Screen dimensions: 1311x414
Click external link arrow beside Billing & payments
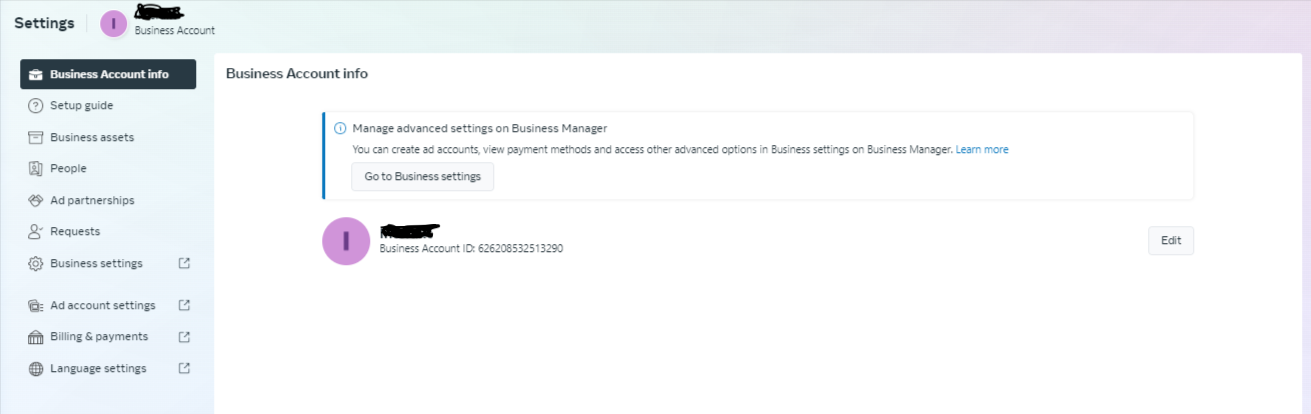[184, 337]
